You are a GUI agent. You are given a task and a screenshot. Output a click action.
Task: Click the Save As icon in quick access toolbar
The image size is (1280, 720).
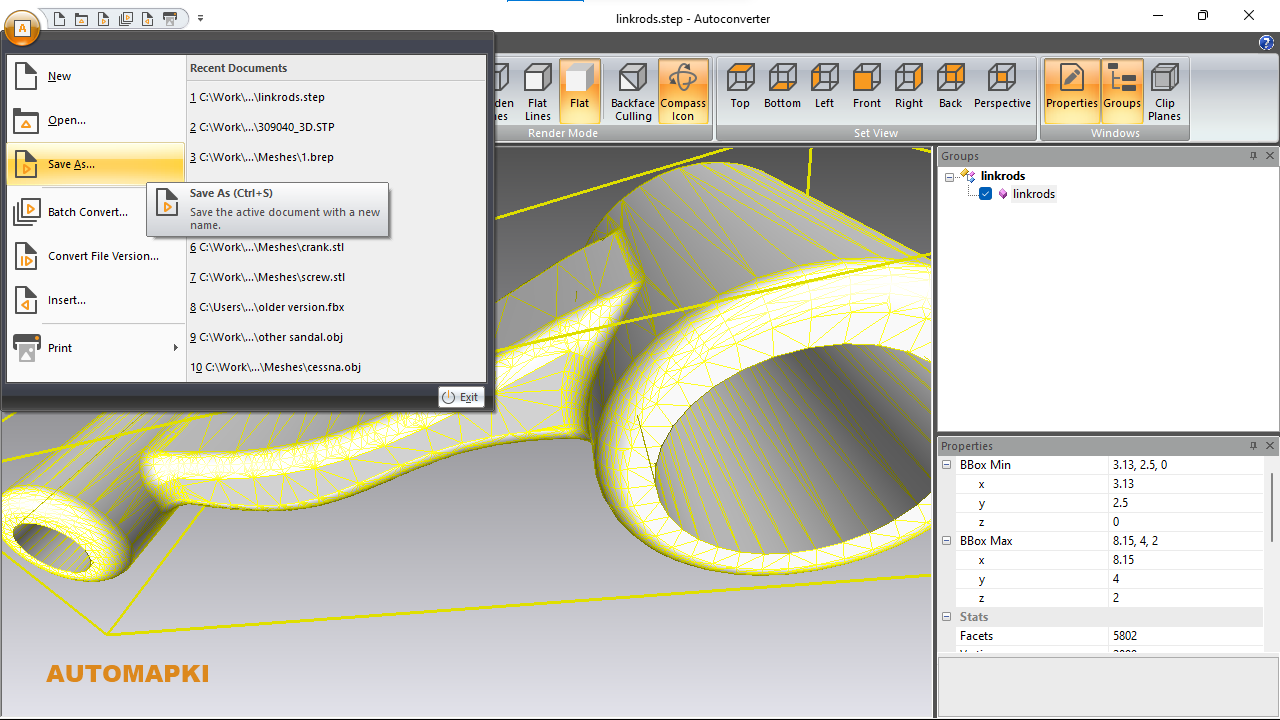point(103,18)
